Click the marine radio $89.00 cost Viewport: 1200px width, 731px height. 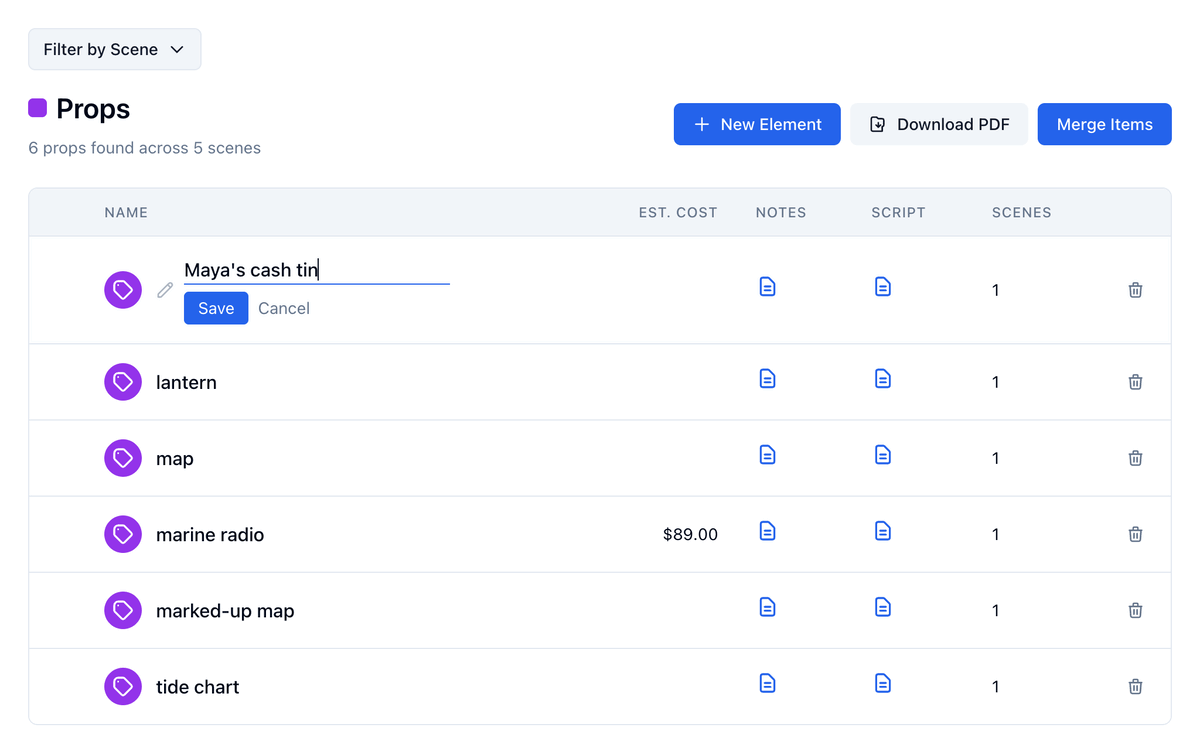690,534
